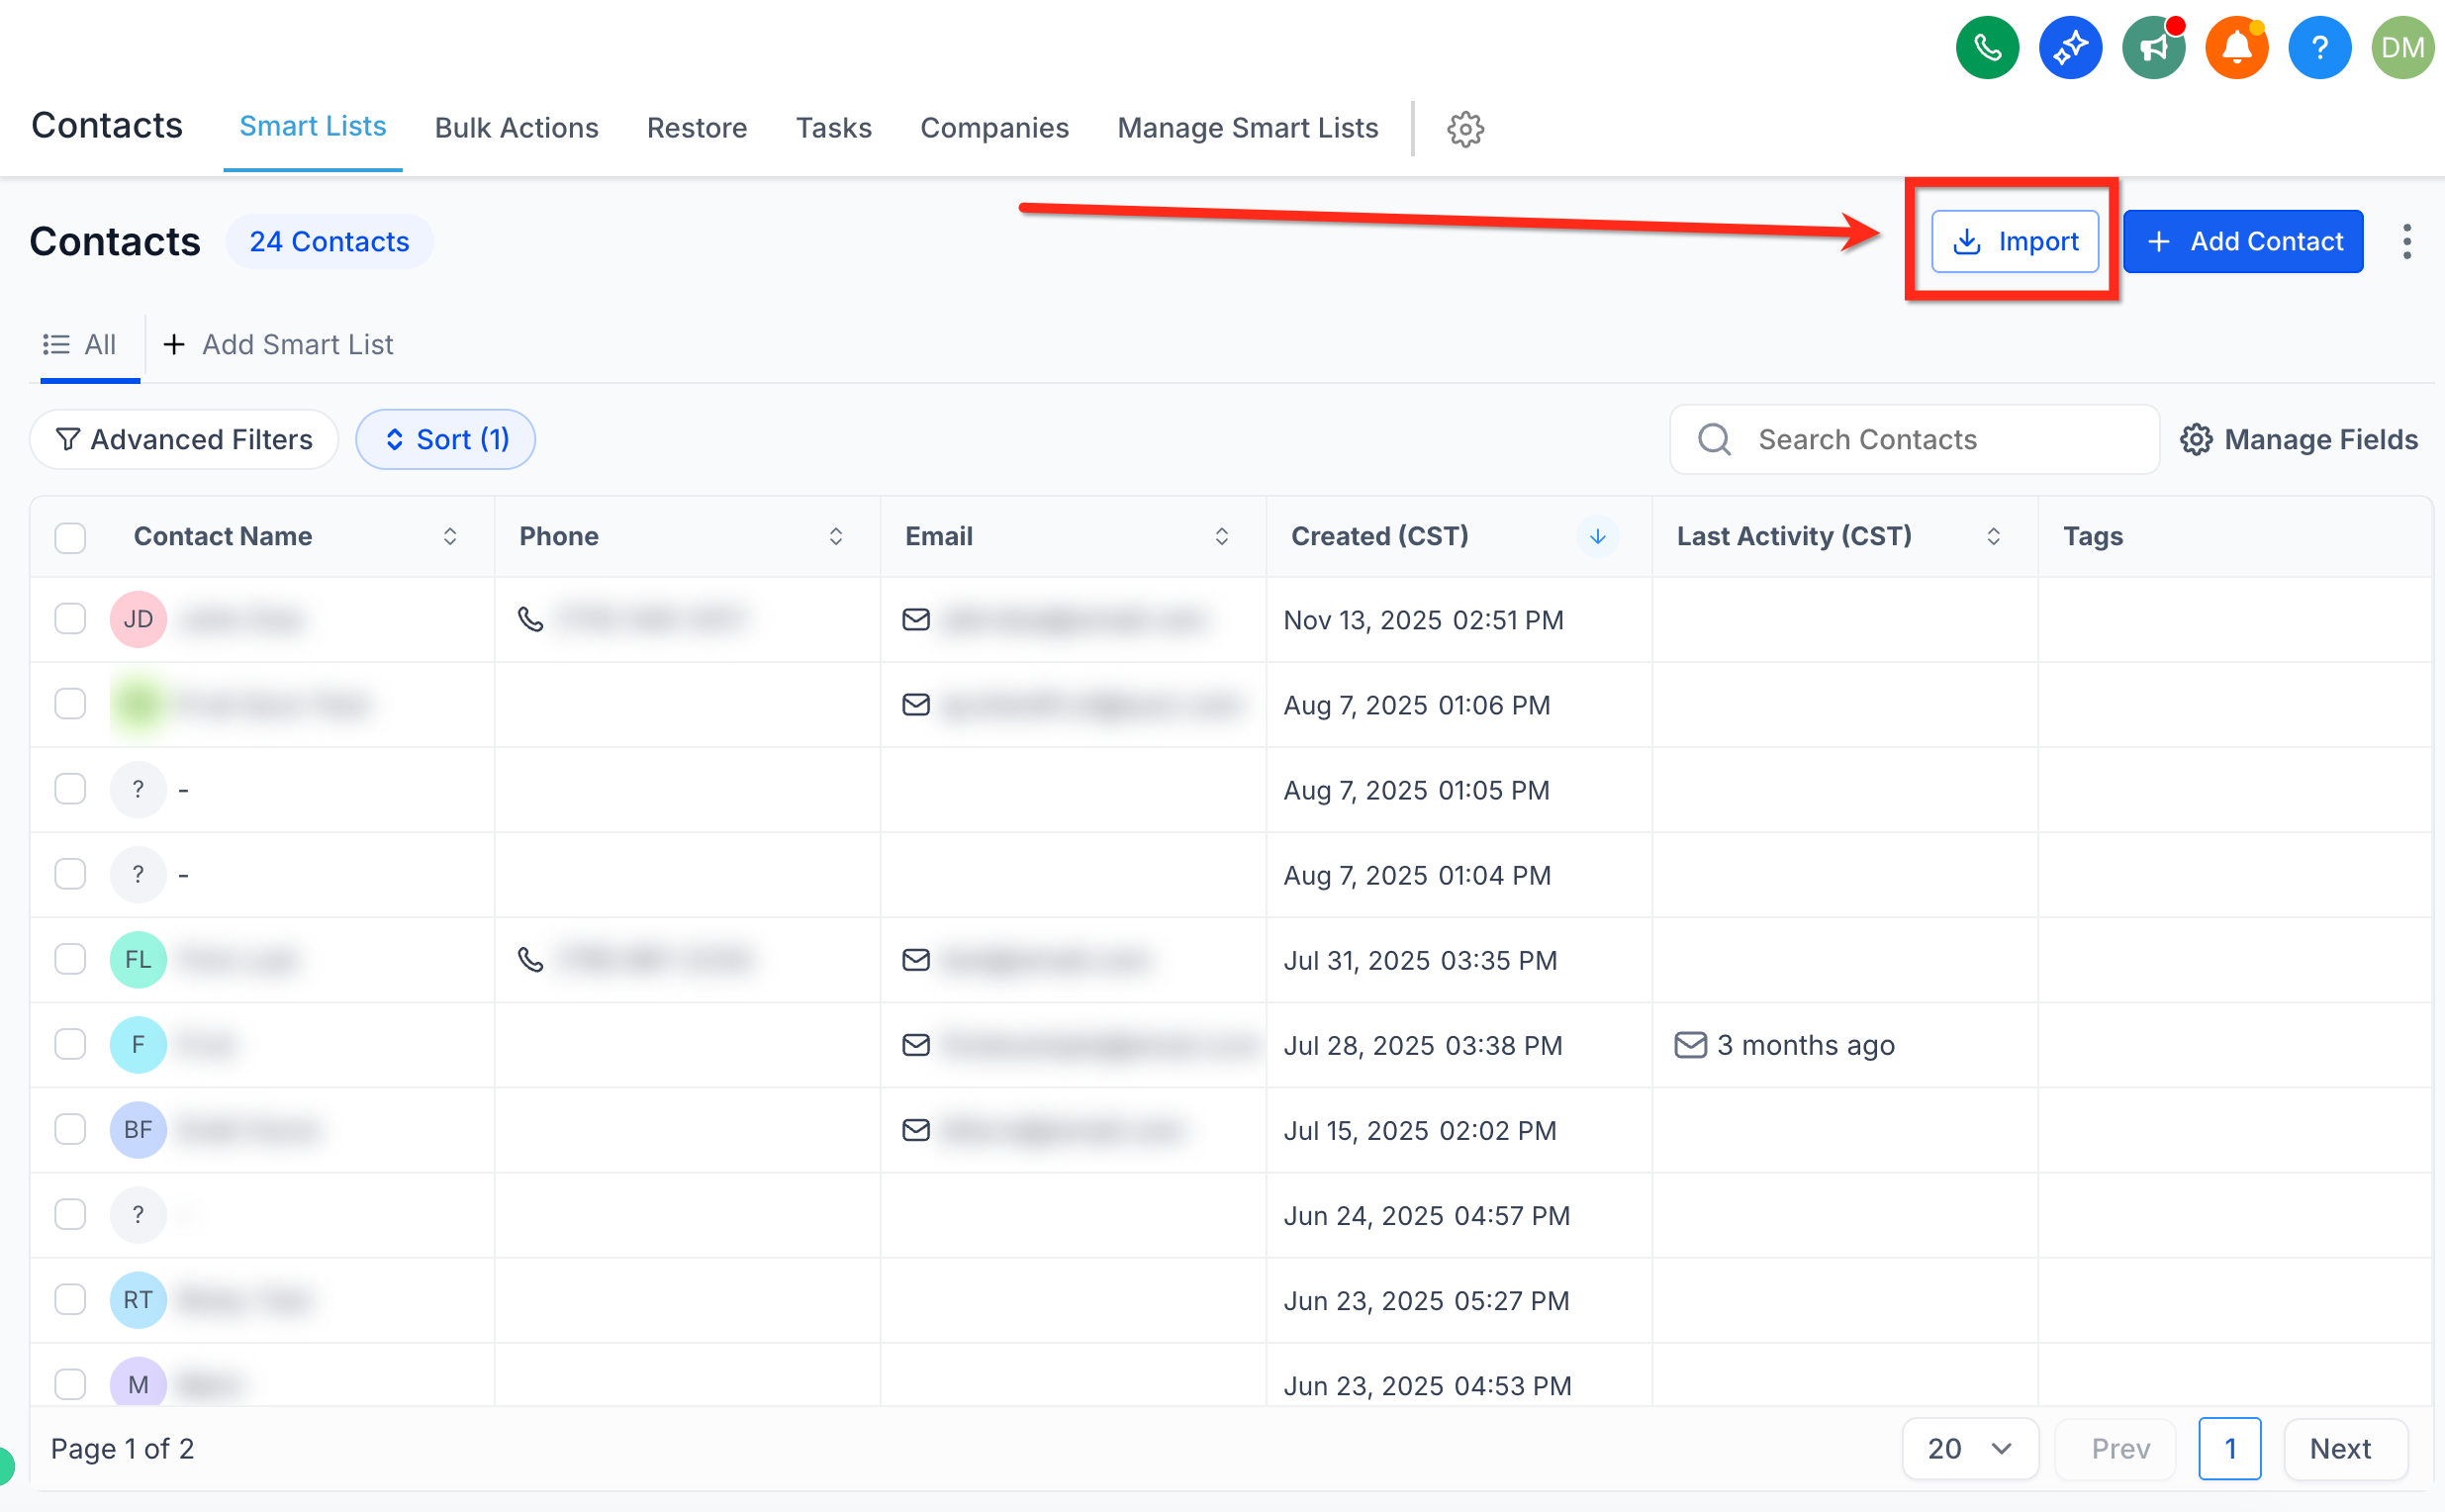Check the box for the FL contact row
The image size is (2445, 1512).
click(x=70, y=958)
